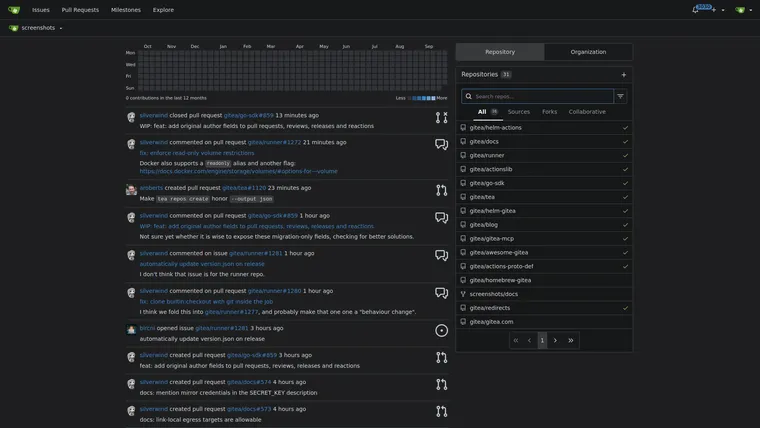Open silverwind's user profile link

click(153, 115)
